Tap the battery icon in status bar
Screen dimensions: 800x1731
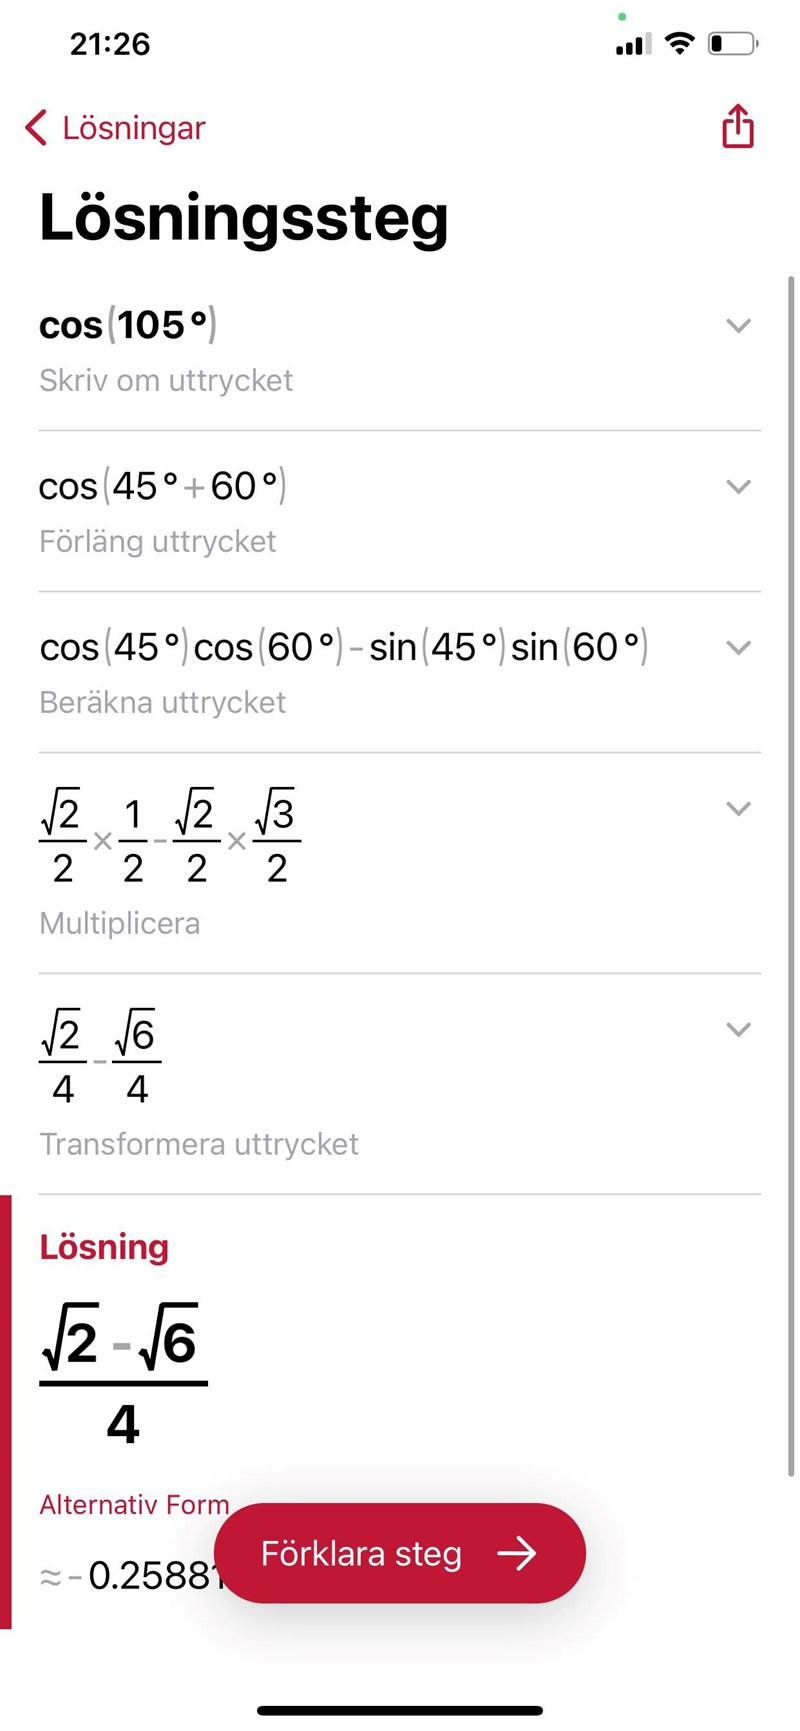[733, 44]
